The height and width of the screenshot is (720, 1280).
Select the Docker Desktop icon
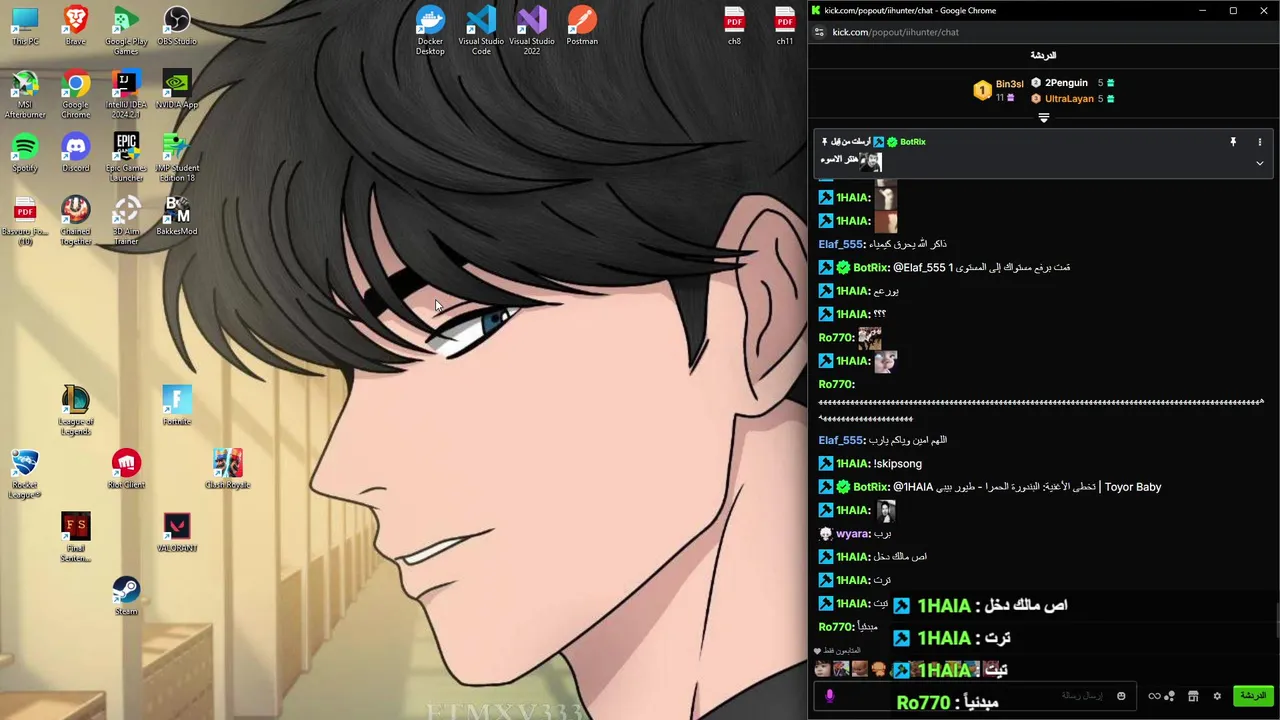tap(430, 31)
